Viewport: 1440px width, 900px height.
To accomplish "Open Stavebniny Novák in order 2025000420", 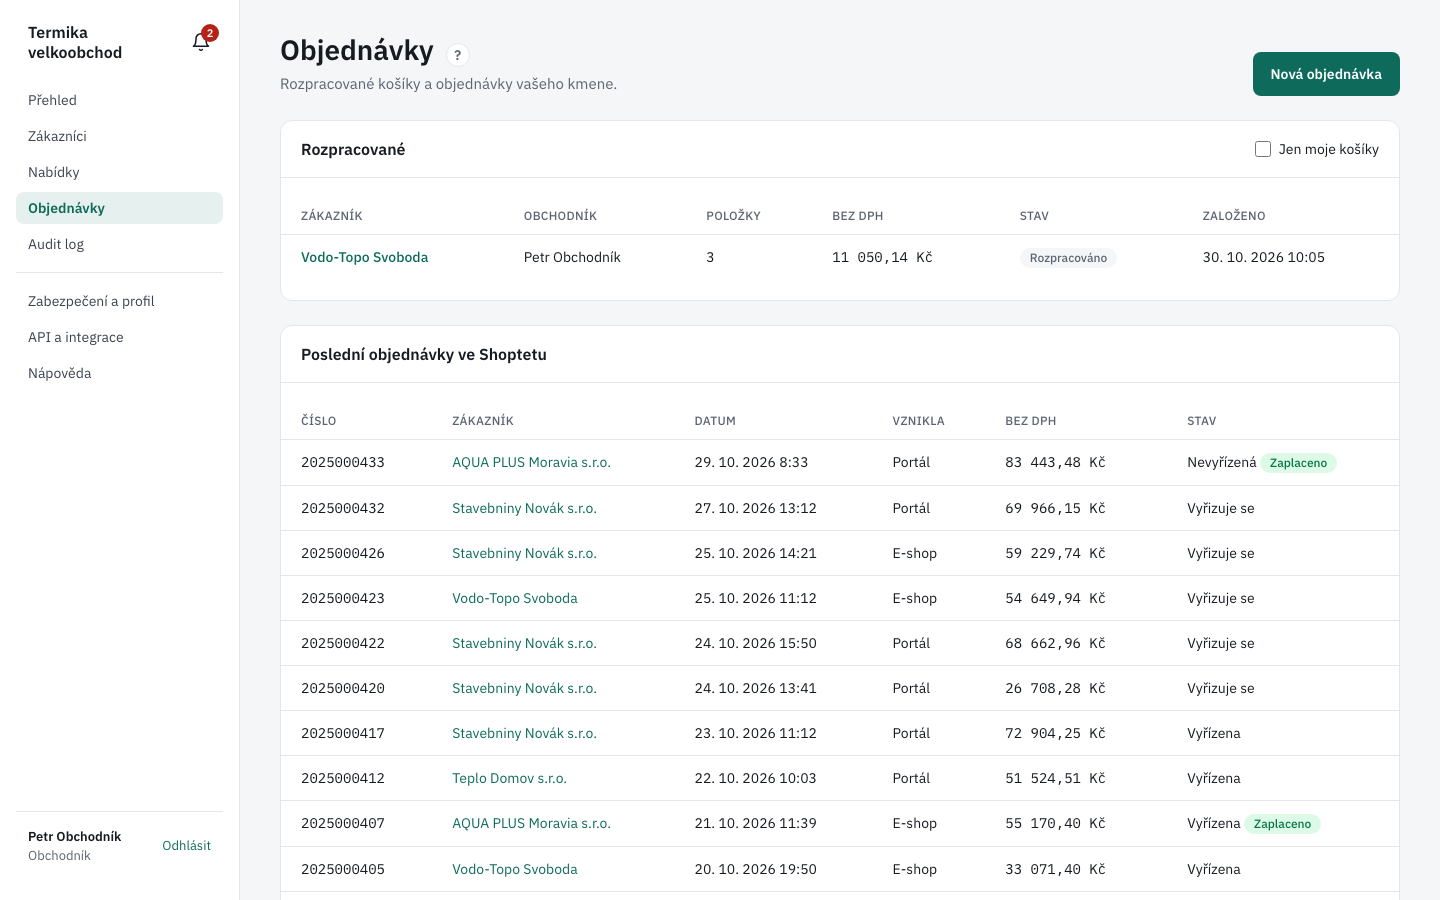I will (x=524, y=688).
